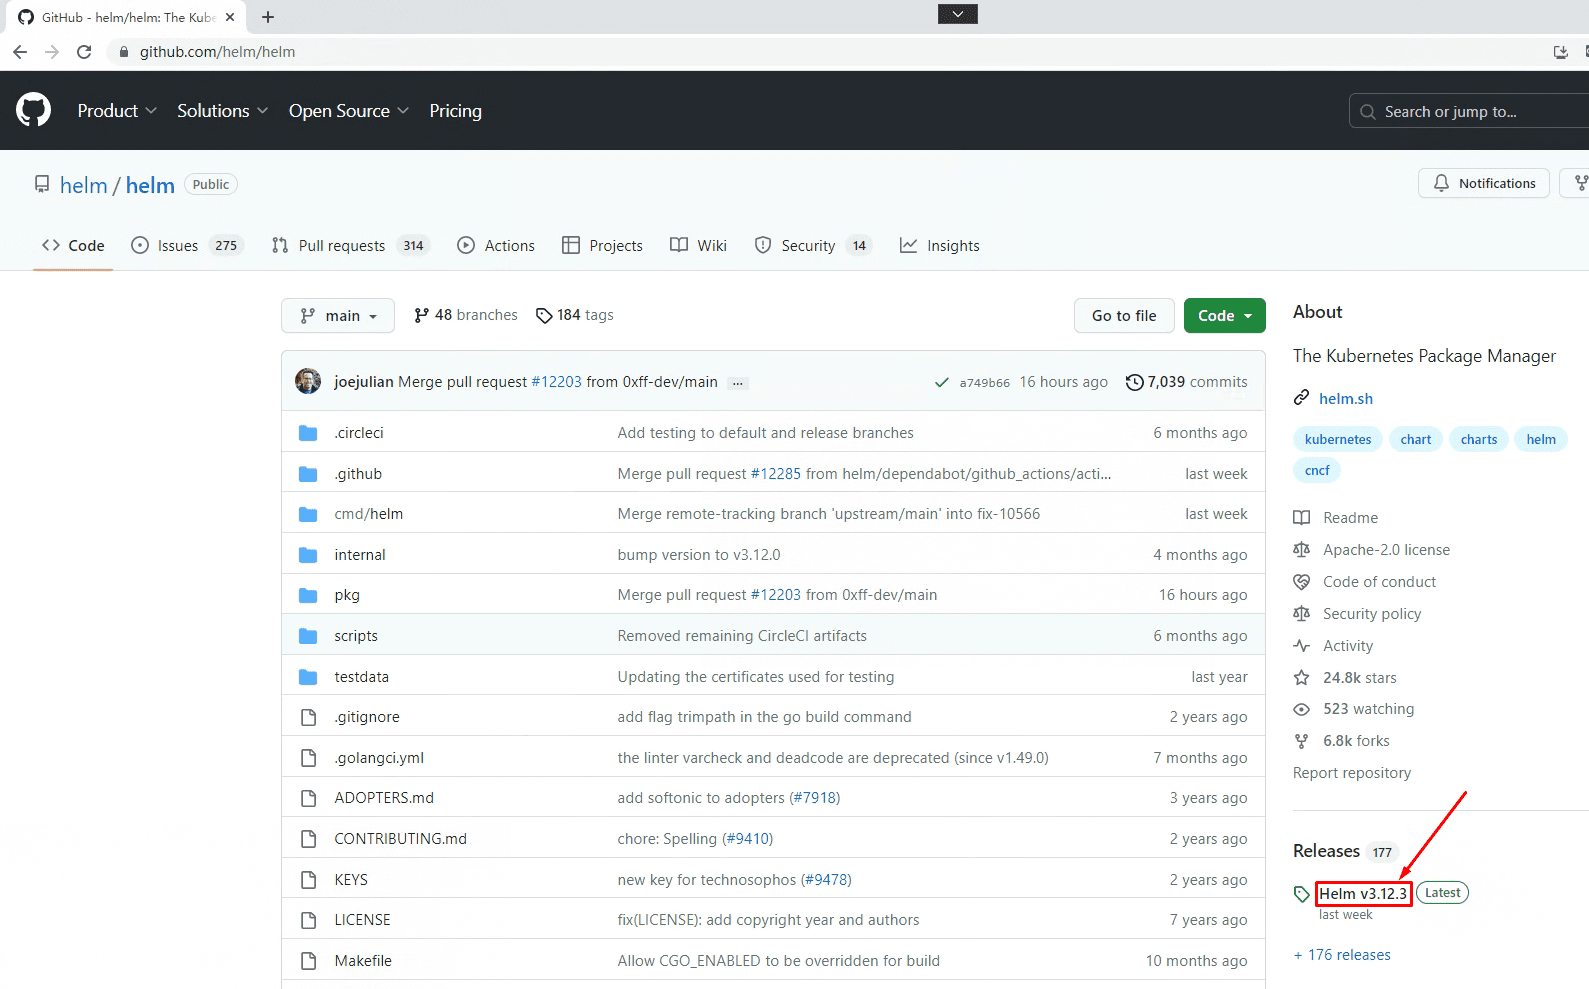Expand the Product menu
This screenshot has width=1589, height=989.
(117, 111)
